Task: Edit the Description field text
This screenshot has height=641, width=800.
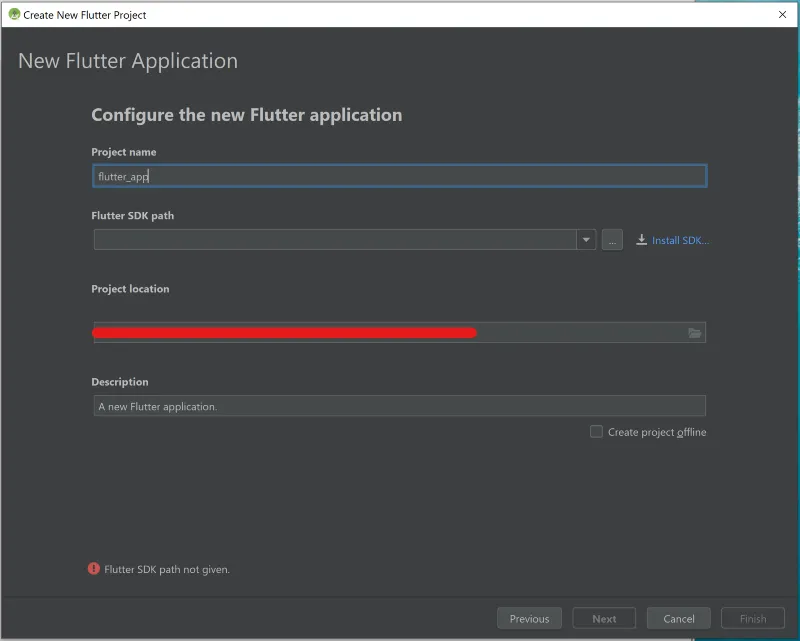Action: pyautogui.click(x=399, y=406)
